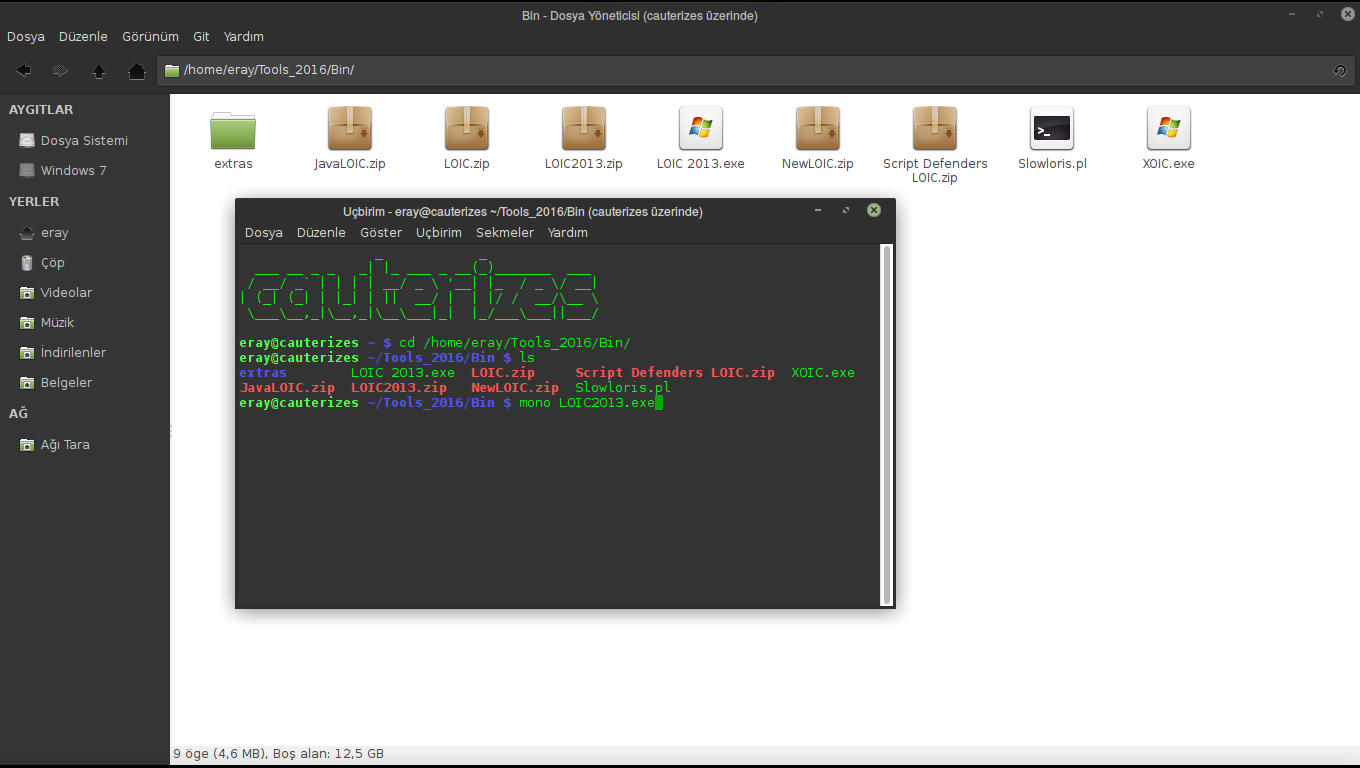Click "LOIC 2013.exe" in the terminal ls output

pyautogui.click(x=403, y=373)
